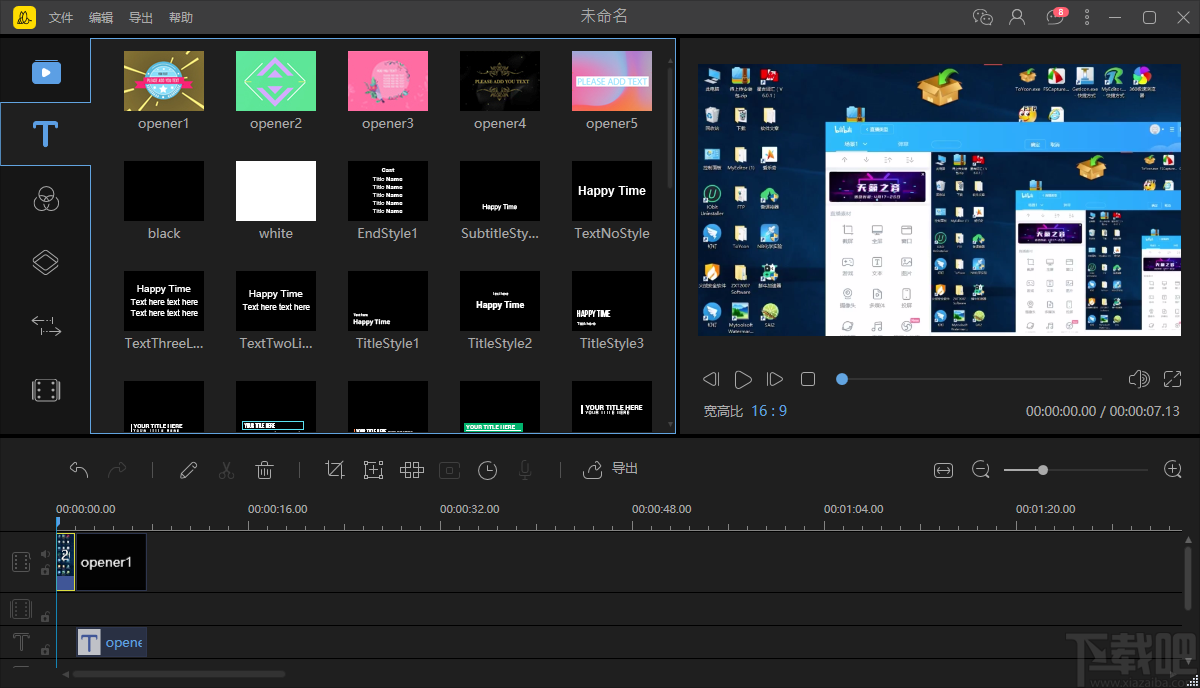Screen dimensions: 1200x688
Task: Toggle lock on the text track
Action: click(x=45, y=650)
